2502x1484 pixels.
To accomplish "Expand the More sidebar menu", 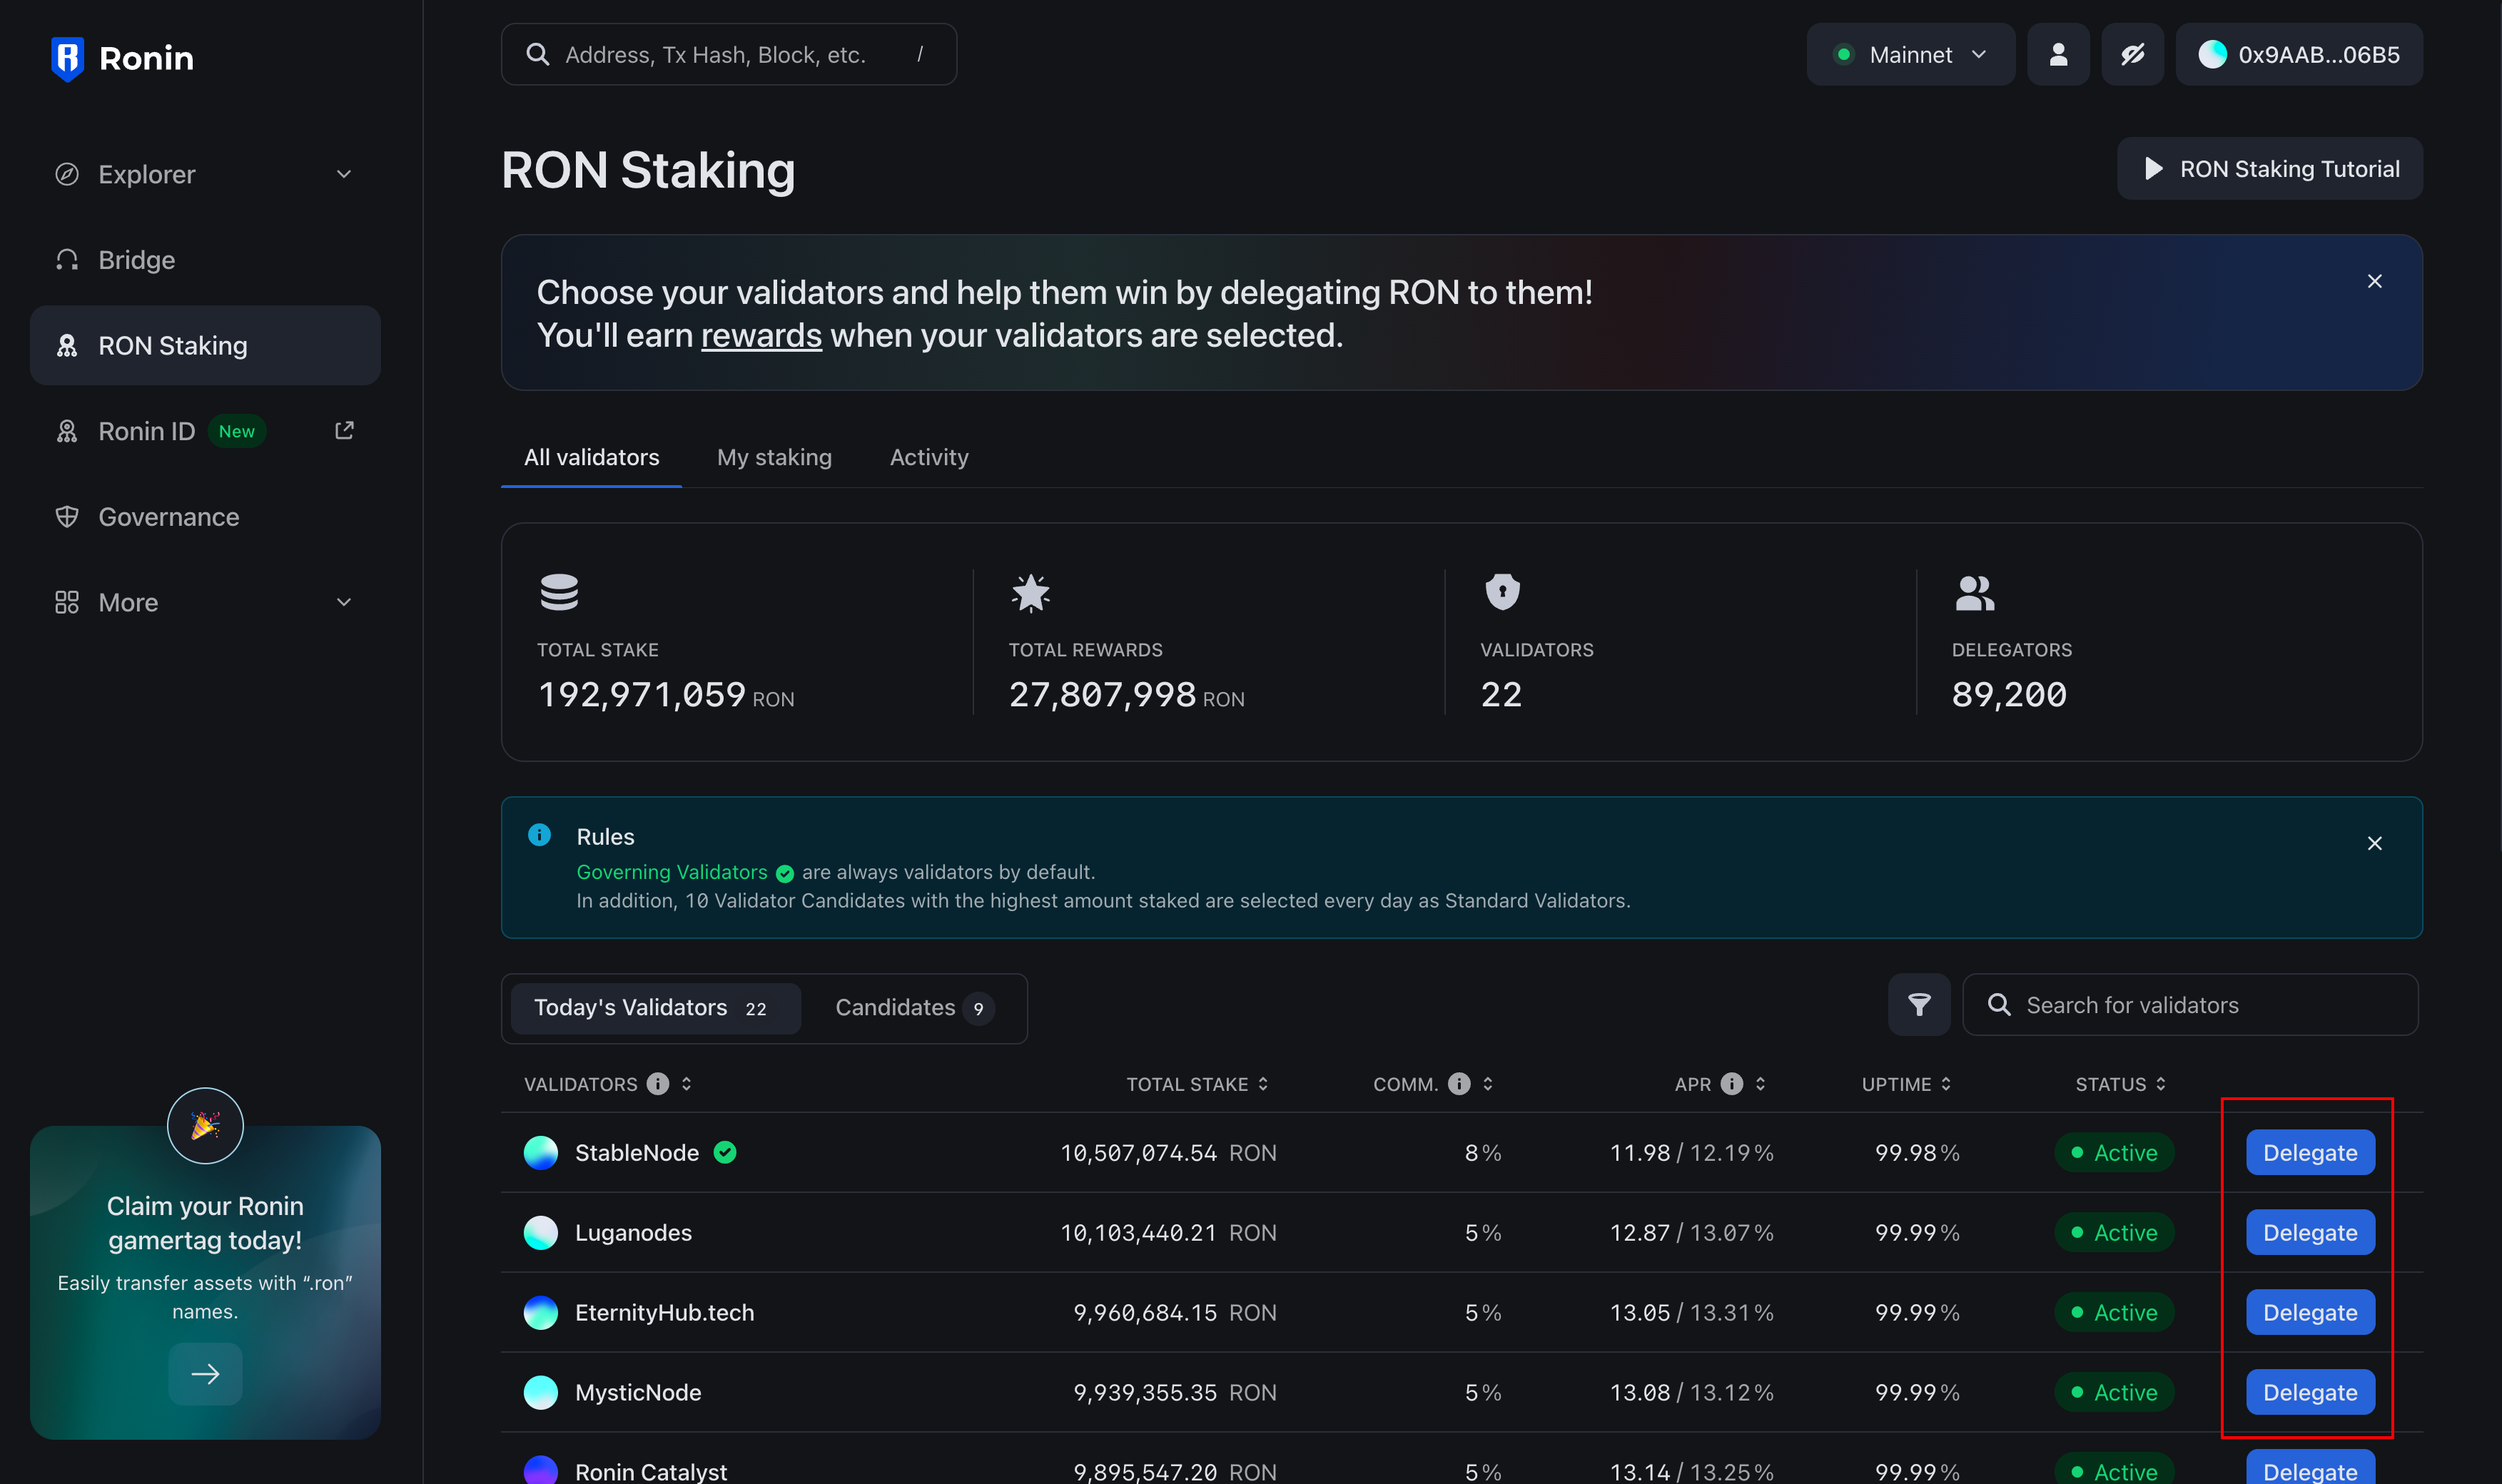I will point(205,602).
